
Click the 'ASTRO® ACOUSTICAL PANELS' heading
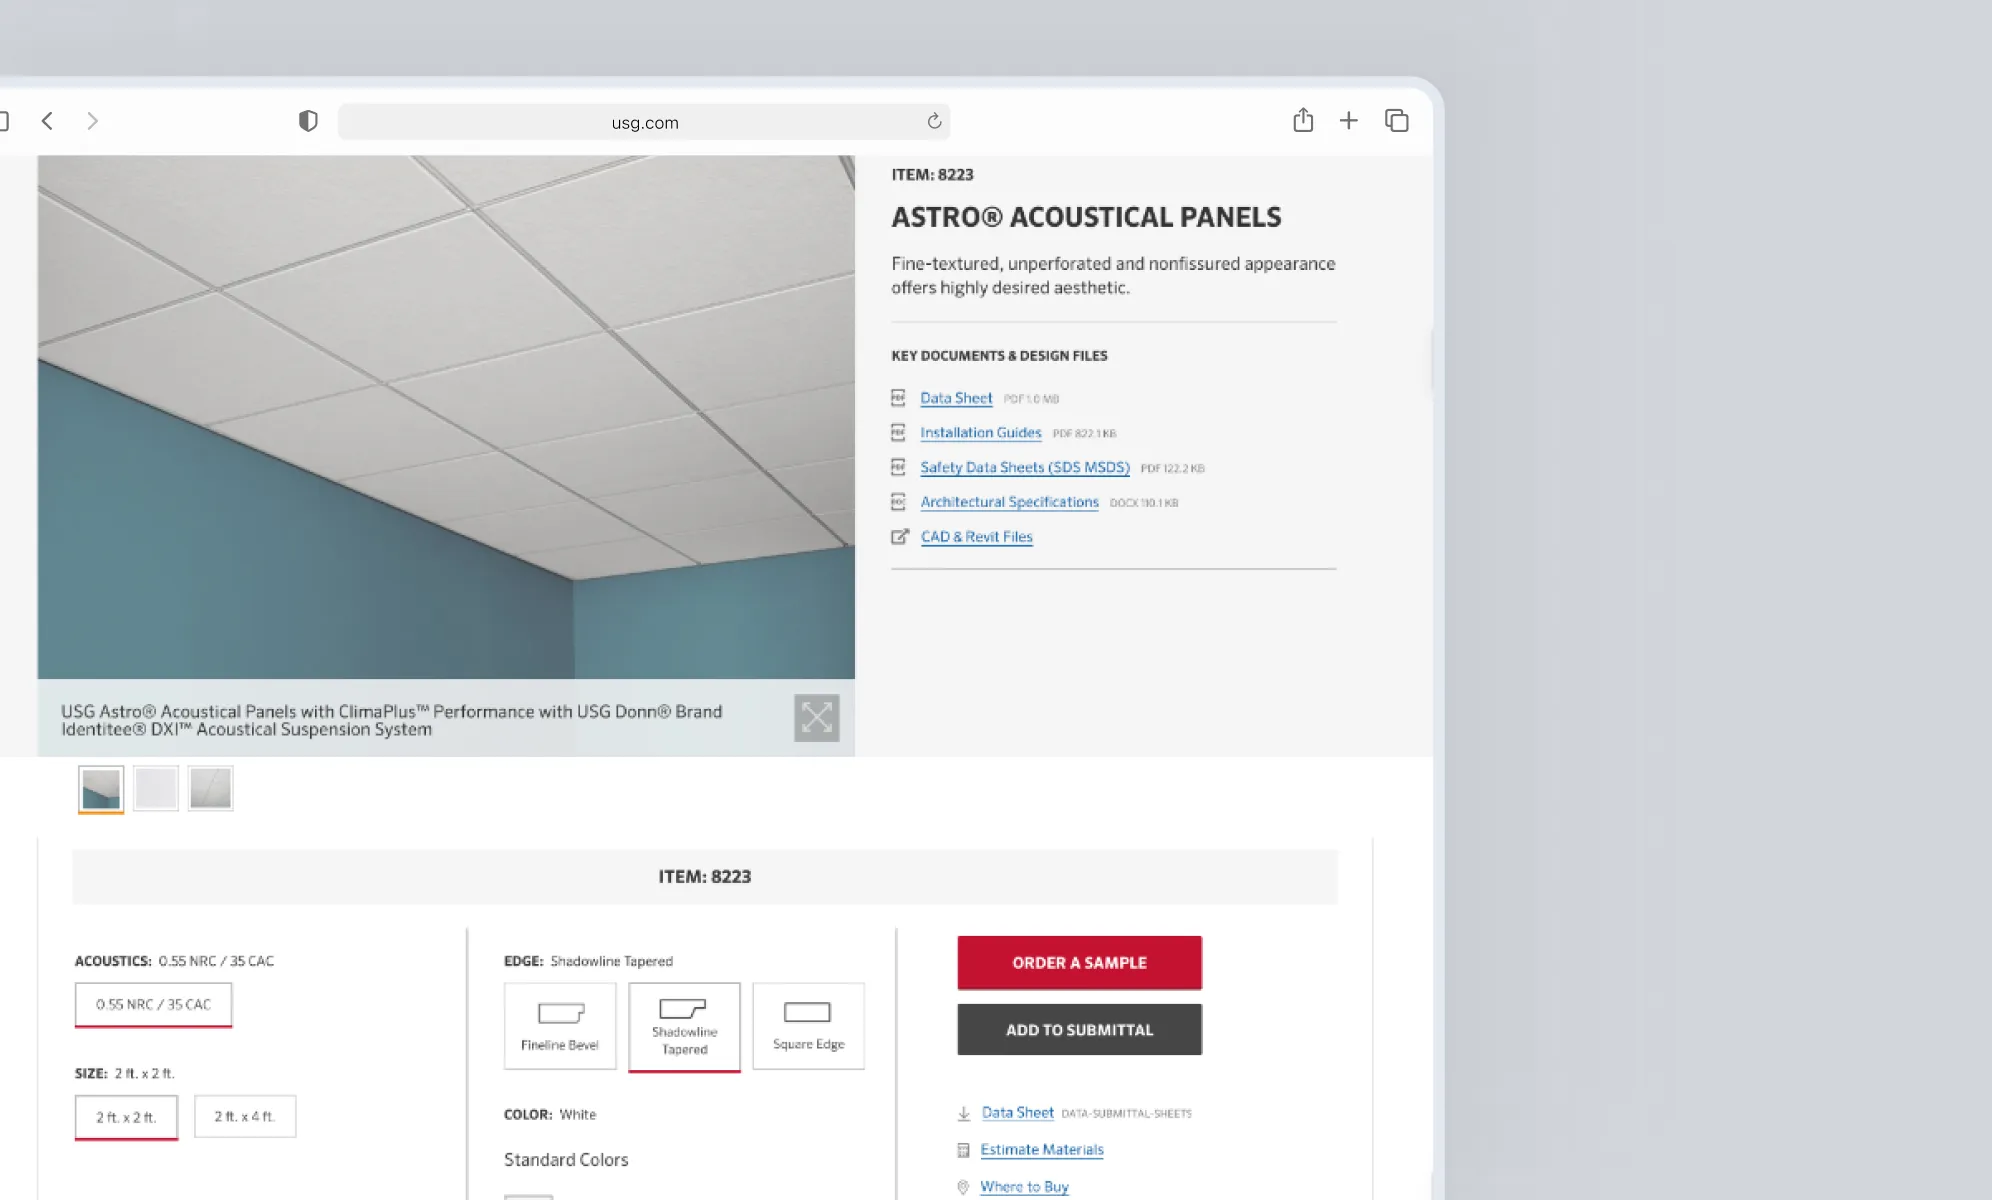1086,217
